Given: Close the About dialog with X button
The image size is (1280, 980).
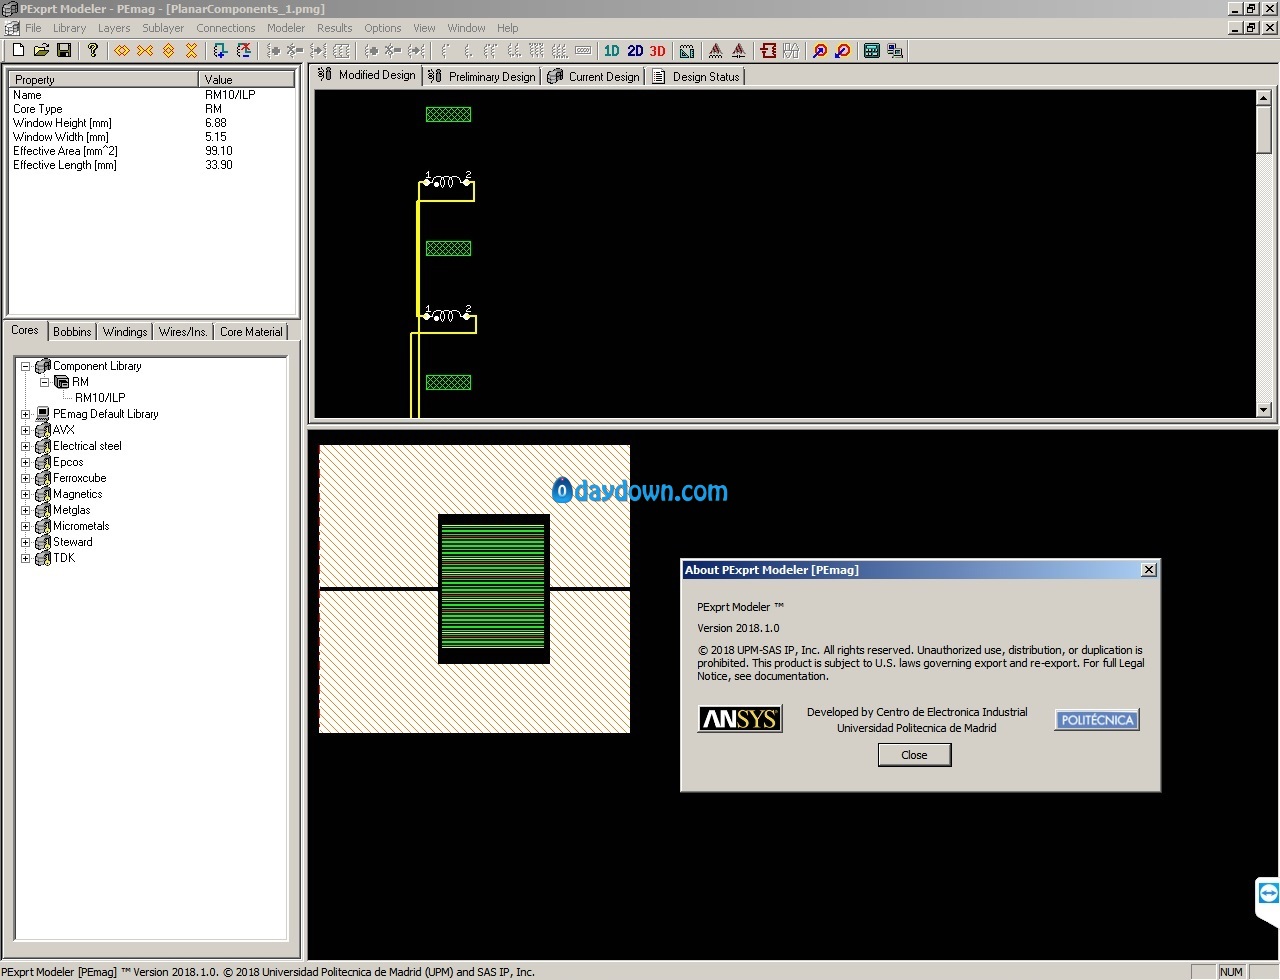Looking at the screenshot, I should click(x=1149, y=570).
